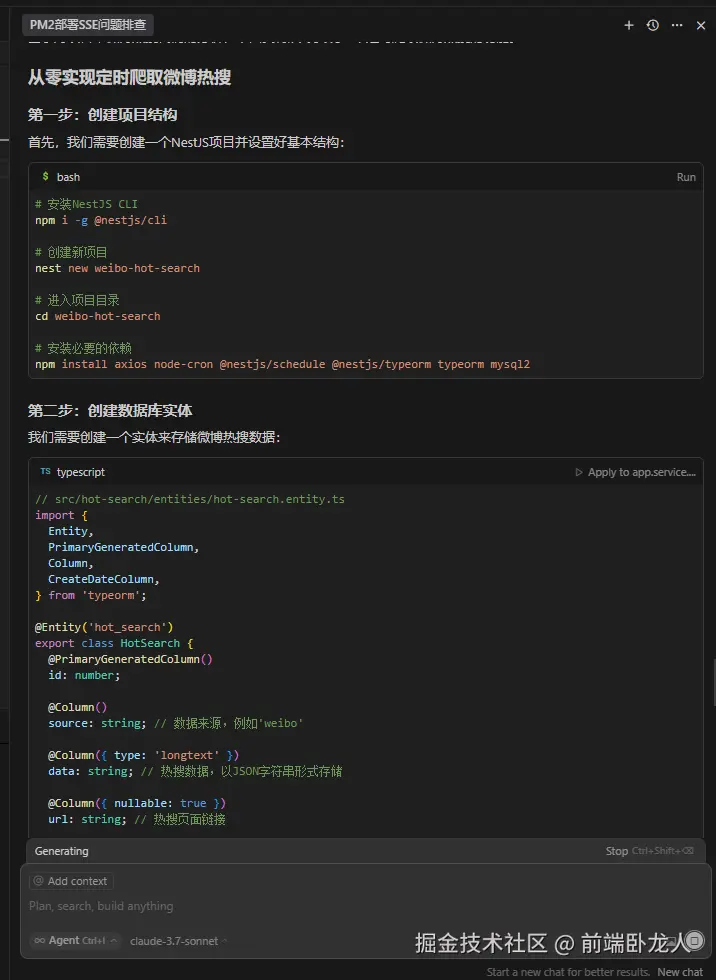The height and width of the screenshot is (980, 716).
Task: Open the claude-3.7-sonnet model selector
Action: point(178,941)
